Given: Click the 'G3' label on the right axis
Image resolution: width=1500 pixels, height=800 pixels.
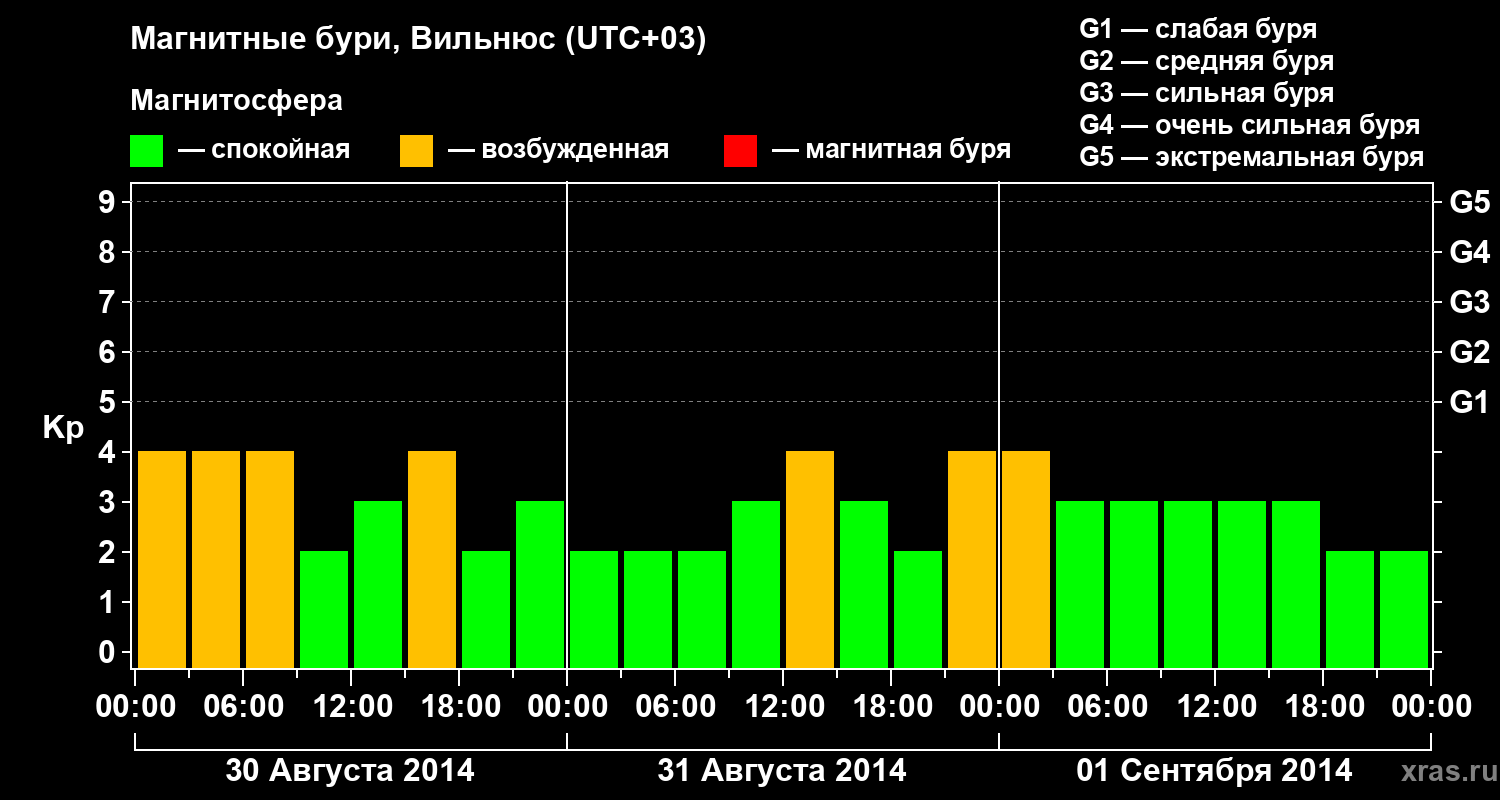Looking at the screenshot, I should click(x=1469, y=302).
